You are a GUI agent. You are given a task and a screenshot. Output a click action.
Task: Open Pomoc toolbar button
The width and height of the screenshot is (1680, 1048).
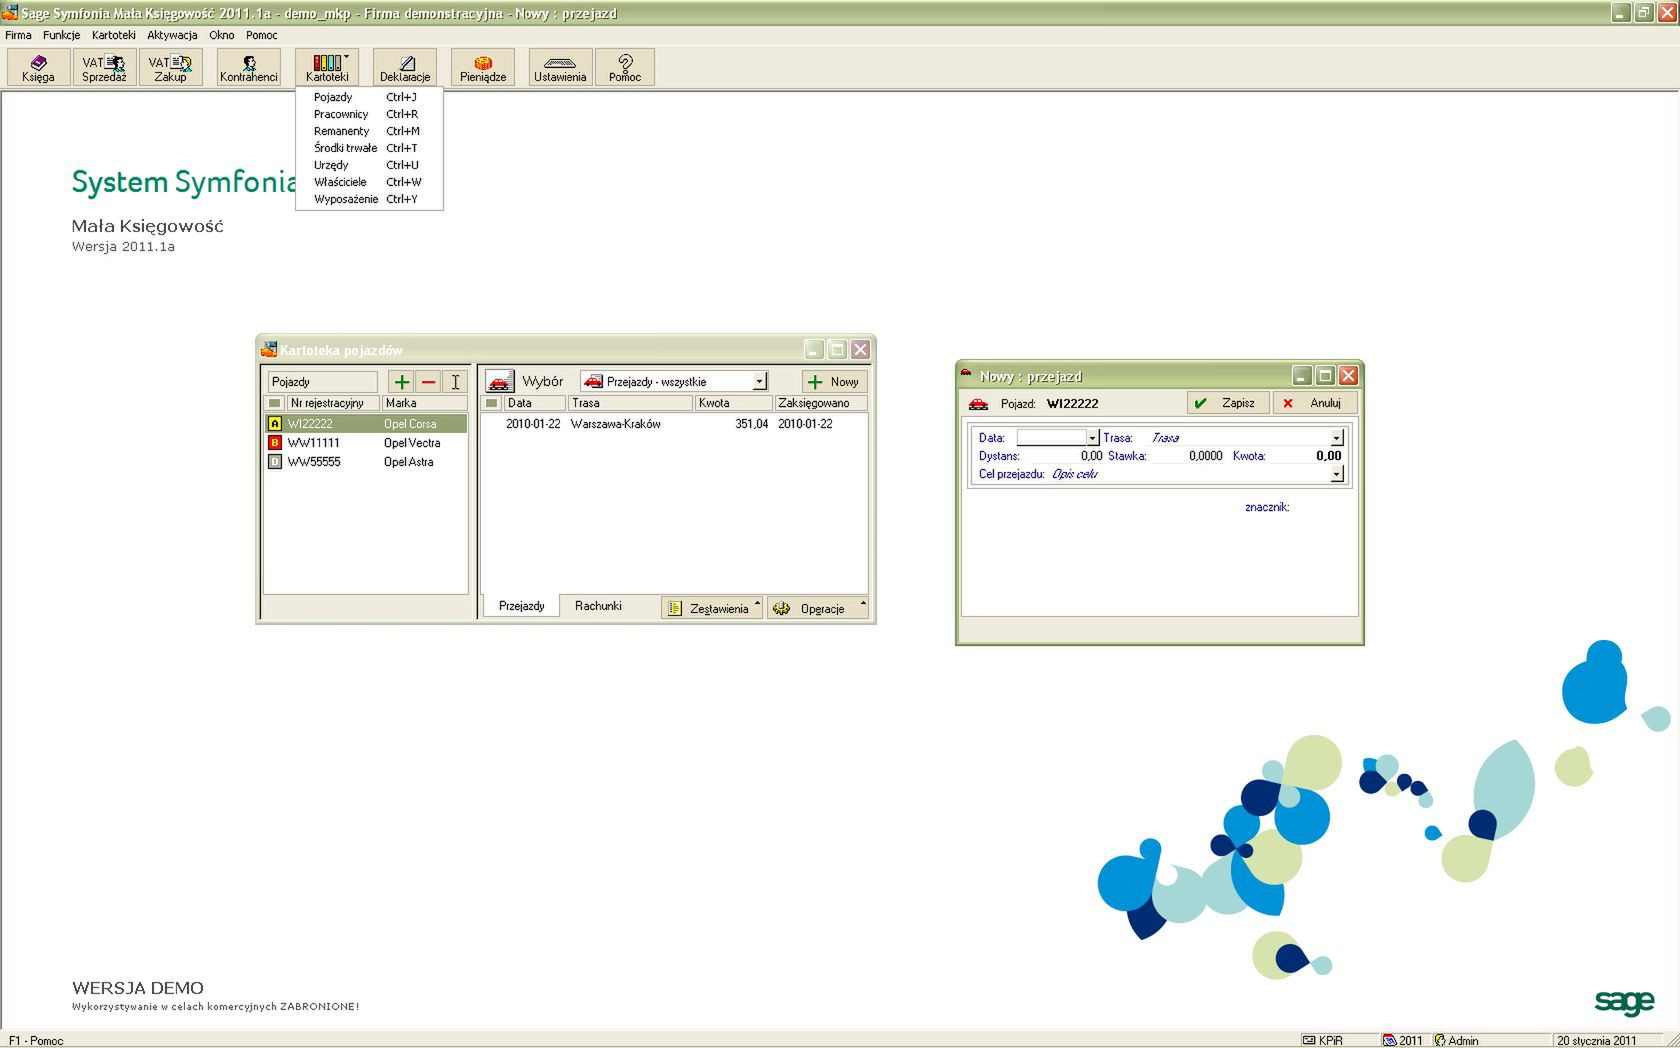[x=625, y=67]
